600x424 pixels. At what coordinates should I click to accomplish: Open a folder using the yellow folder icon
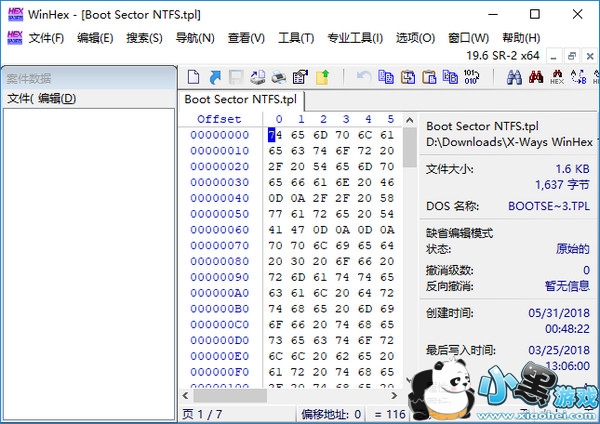tap(322, 77)
